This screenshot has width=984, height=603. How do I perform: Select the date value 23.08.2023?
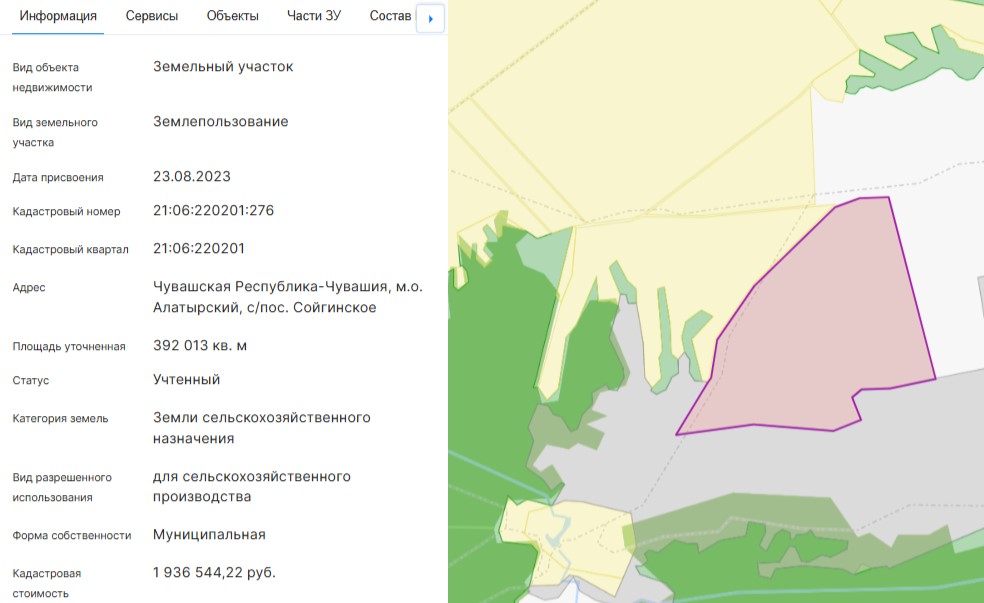coord(192,176)
